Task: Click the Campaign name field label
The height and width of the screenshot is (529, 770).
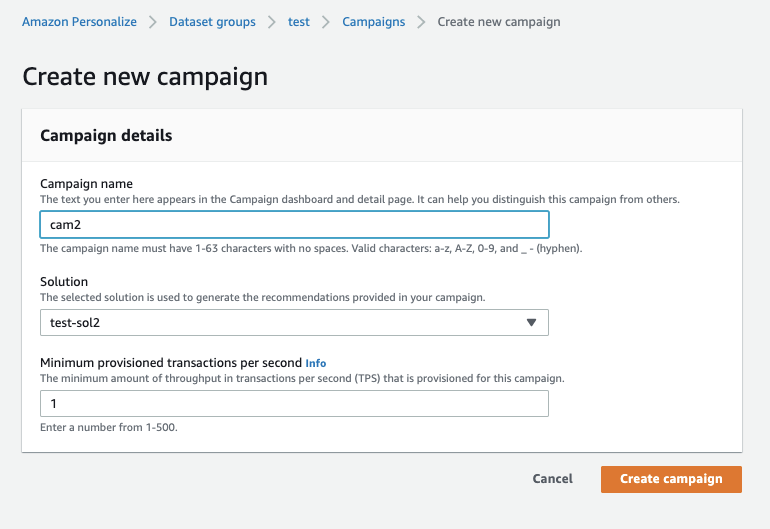Action: click(87, 184)
